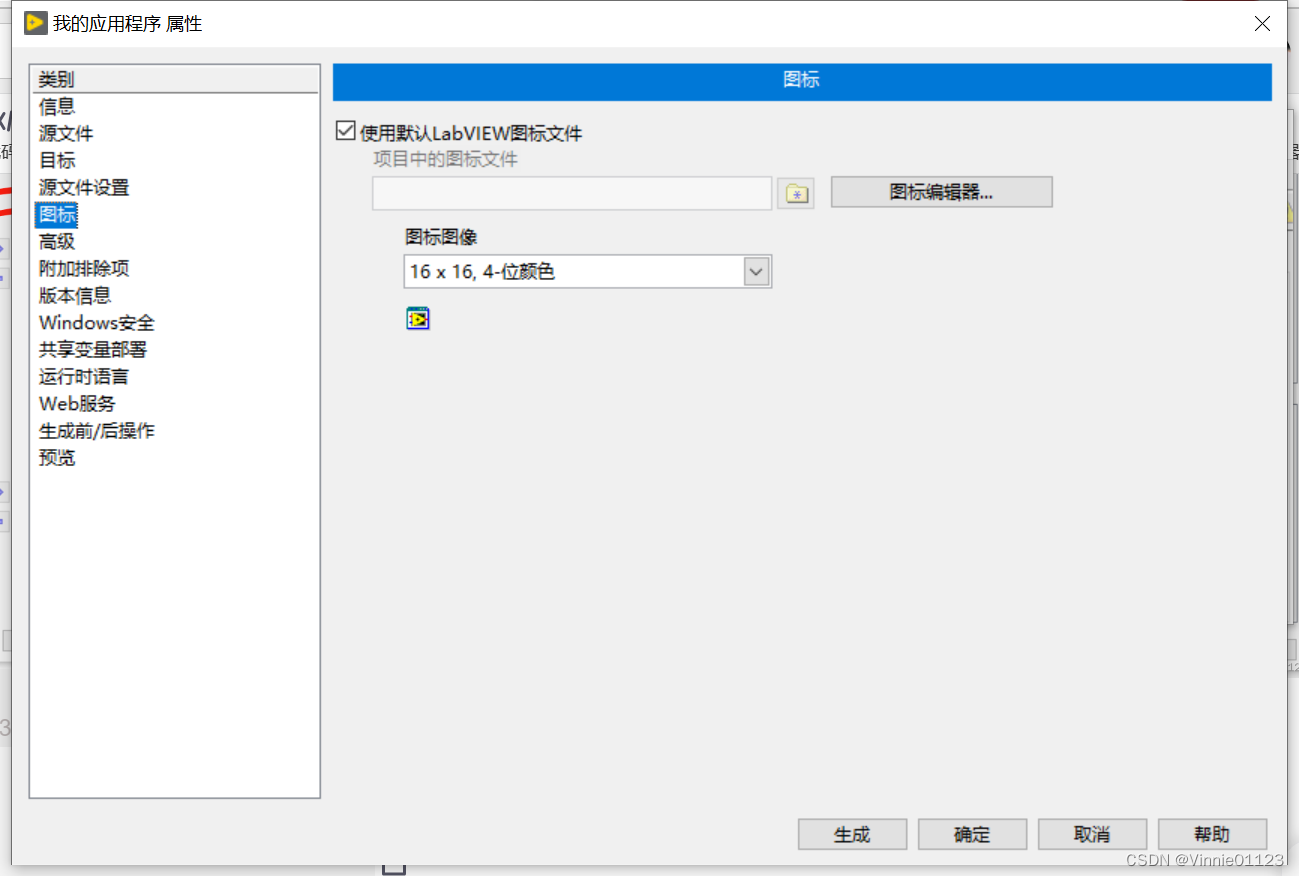Viewport: 1299px width, 876px height.
Task: Open the Web服务 category
Action: click(77, 403)
